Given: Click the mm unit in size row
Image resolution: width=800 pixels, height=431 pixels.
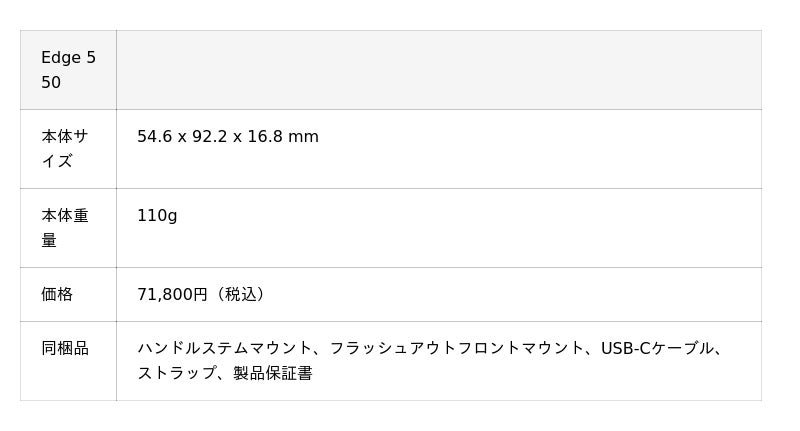Looking at the screenshot, I should click(x=304, y=137).
